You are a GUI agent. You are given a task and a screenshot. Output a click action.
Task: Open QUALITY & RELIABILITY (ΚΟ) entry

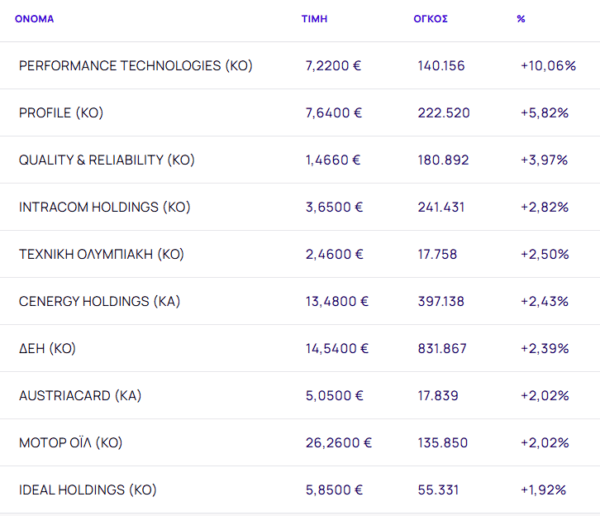105,160
